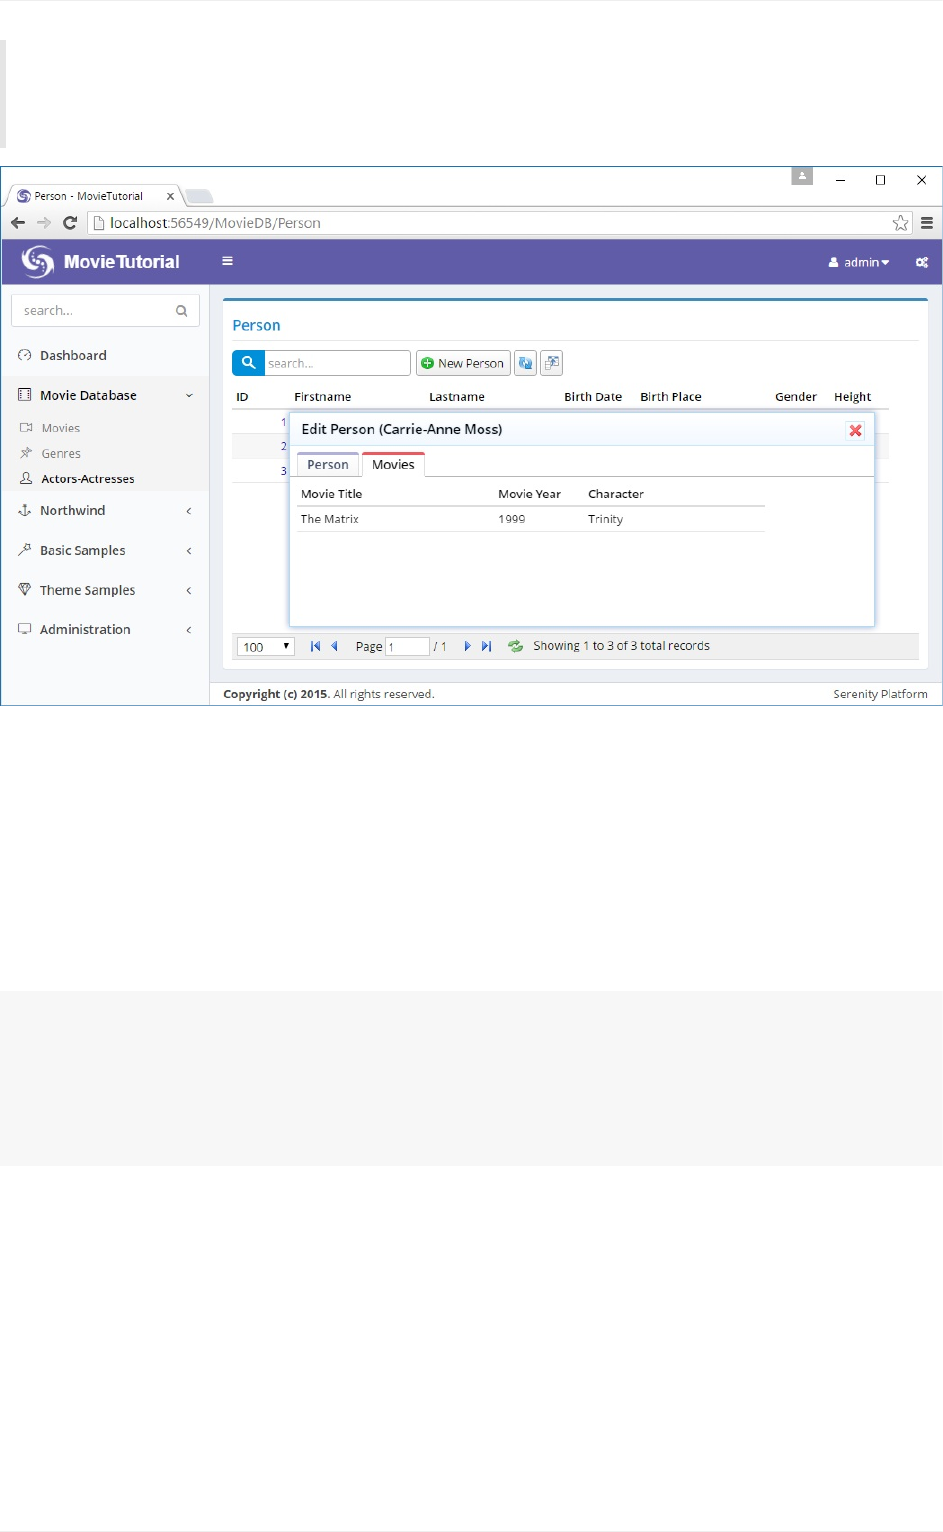This screenshot has width=943, height=1532.
Task: Sort by Movie Year column
Action: [x=530, y=494]
